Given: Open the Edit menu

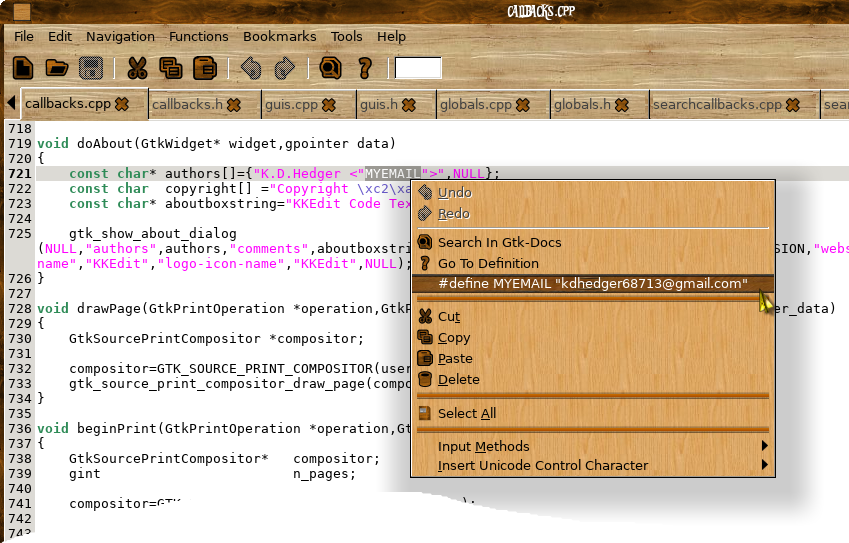Looking at the screenshot, I should tap(60, 36).
